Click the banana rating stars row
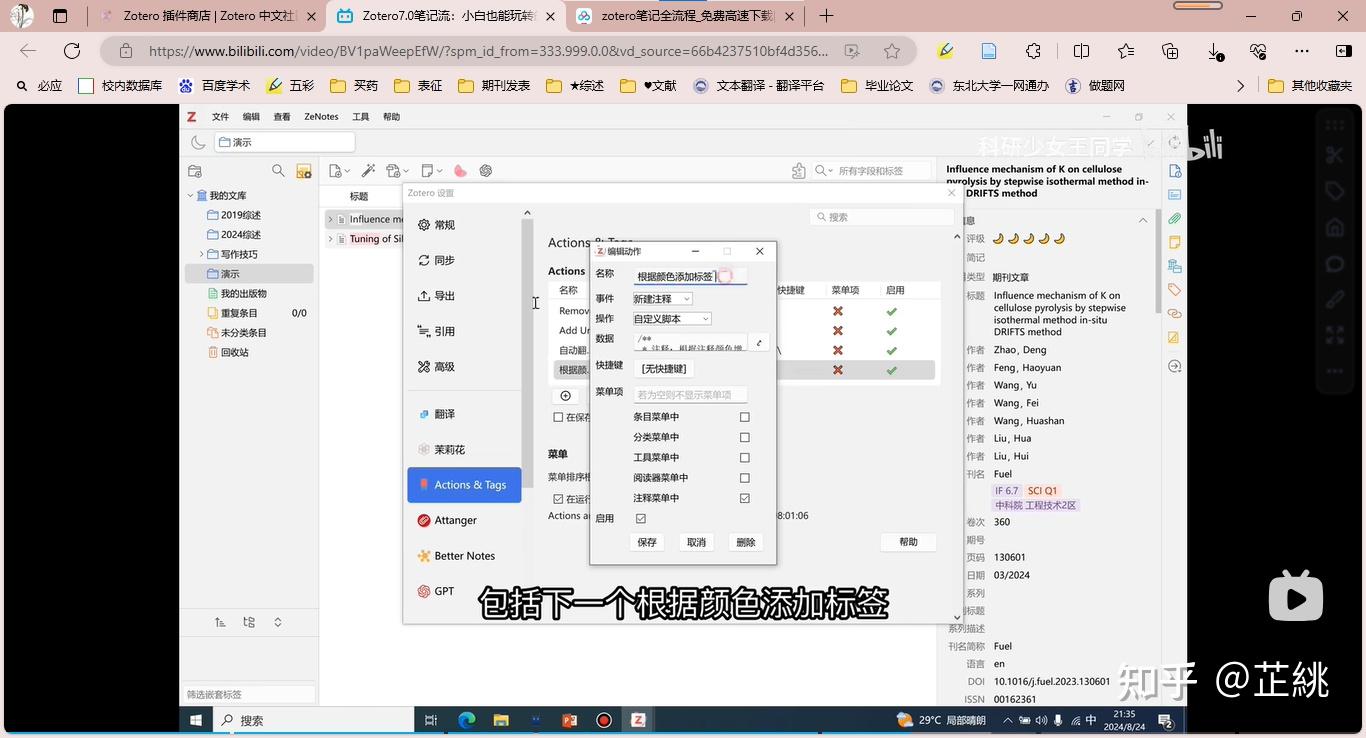 [x=1029, y=239]
